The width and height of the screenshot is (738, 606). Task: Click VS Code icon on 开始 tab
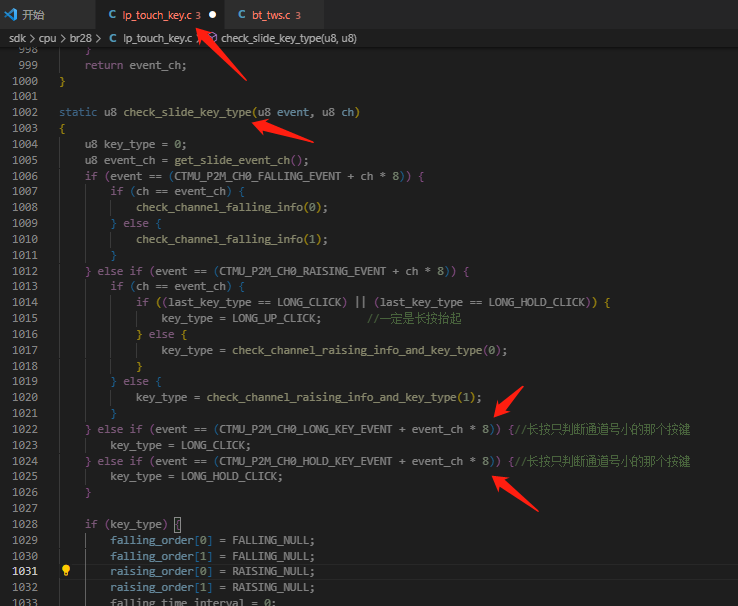[11, 15]
